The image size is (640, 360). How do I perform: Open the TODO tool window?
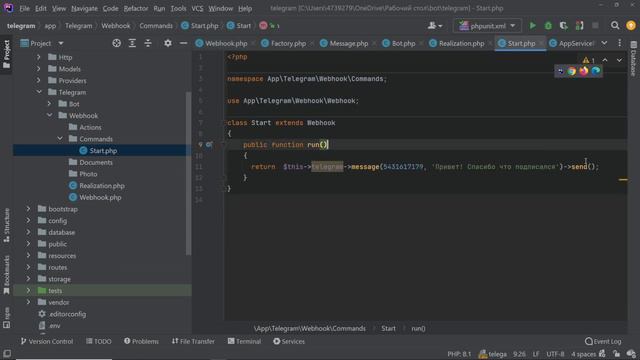(99, 341)
